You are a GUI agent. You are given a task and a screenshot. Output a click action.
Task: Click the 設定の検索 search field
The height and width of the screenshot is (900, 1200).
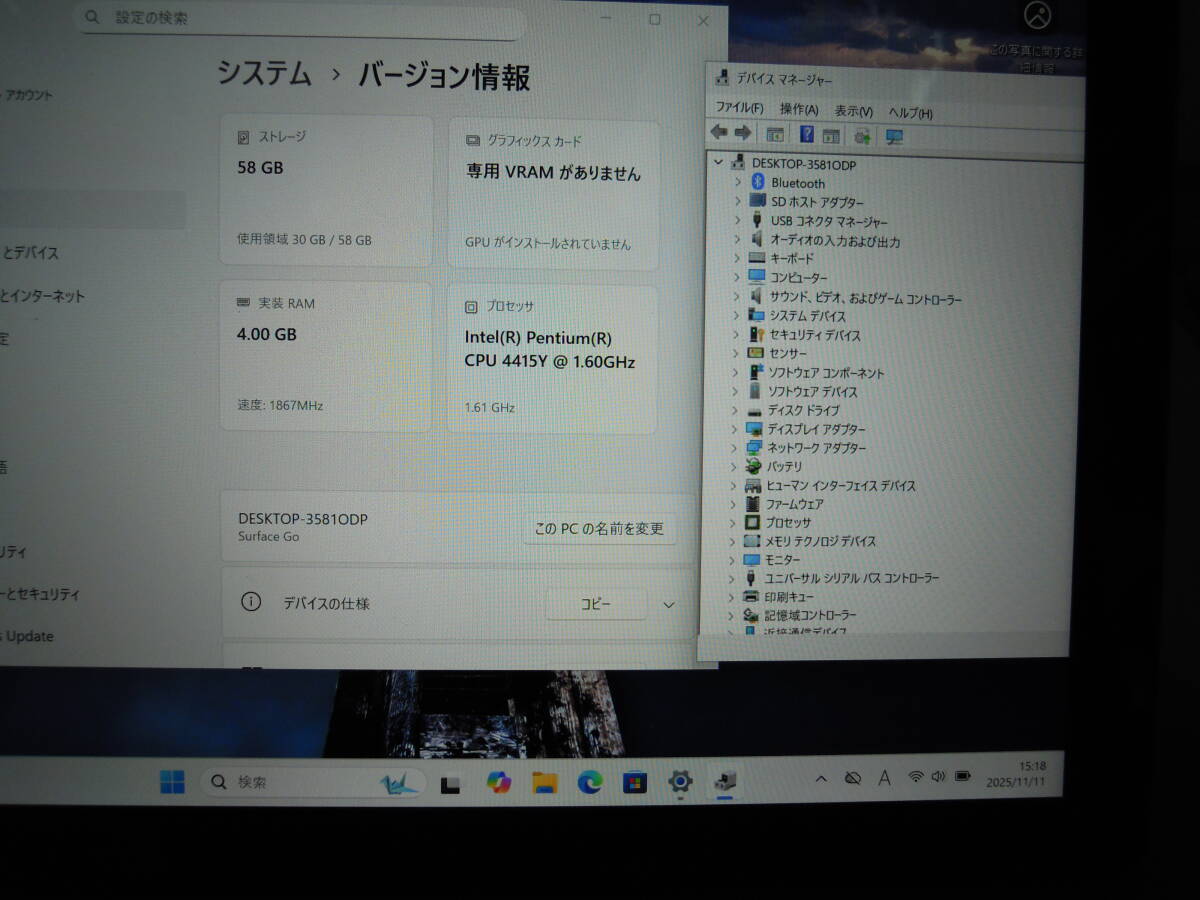[300, 18]
